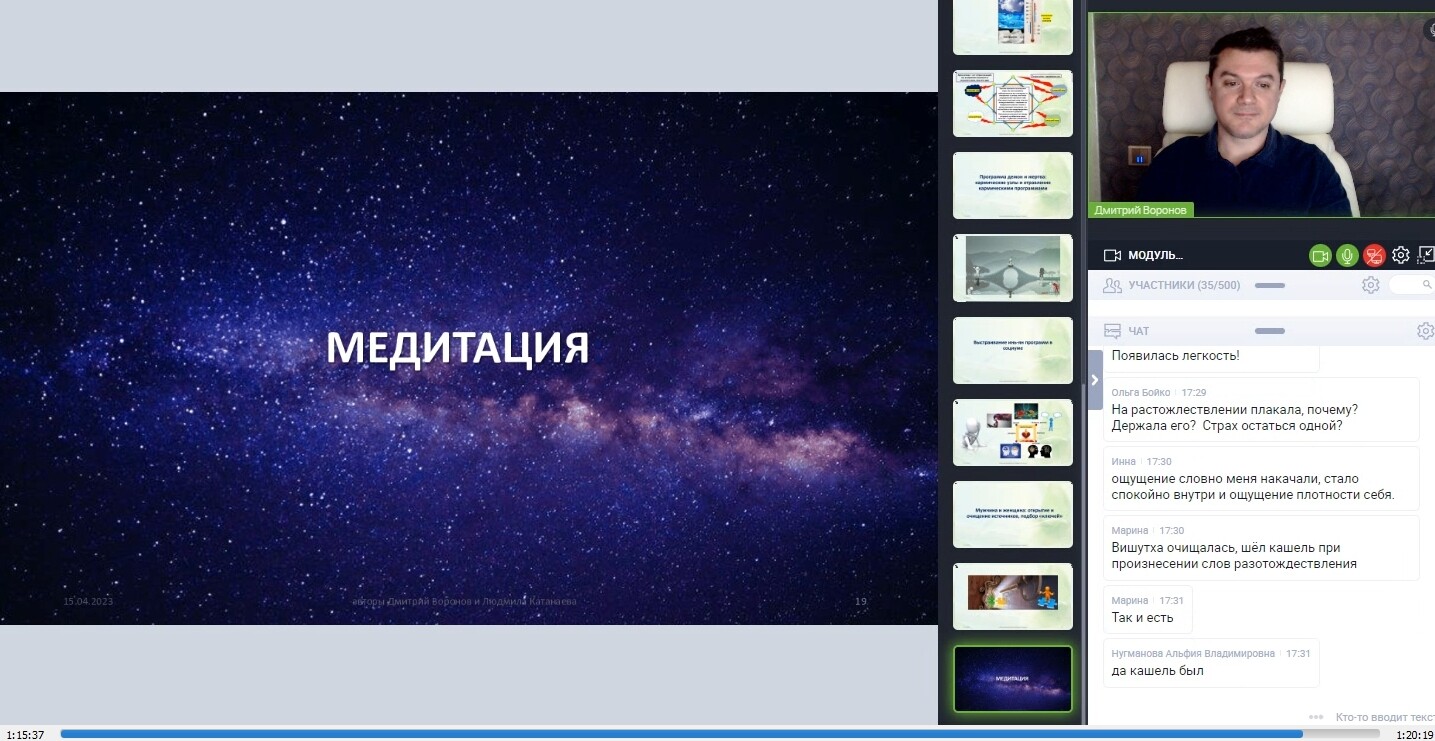The width and height of the screenshot is (1435, 741).
Task: Select the ЧАТ panel header
Action: click(1139, 331)
